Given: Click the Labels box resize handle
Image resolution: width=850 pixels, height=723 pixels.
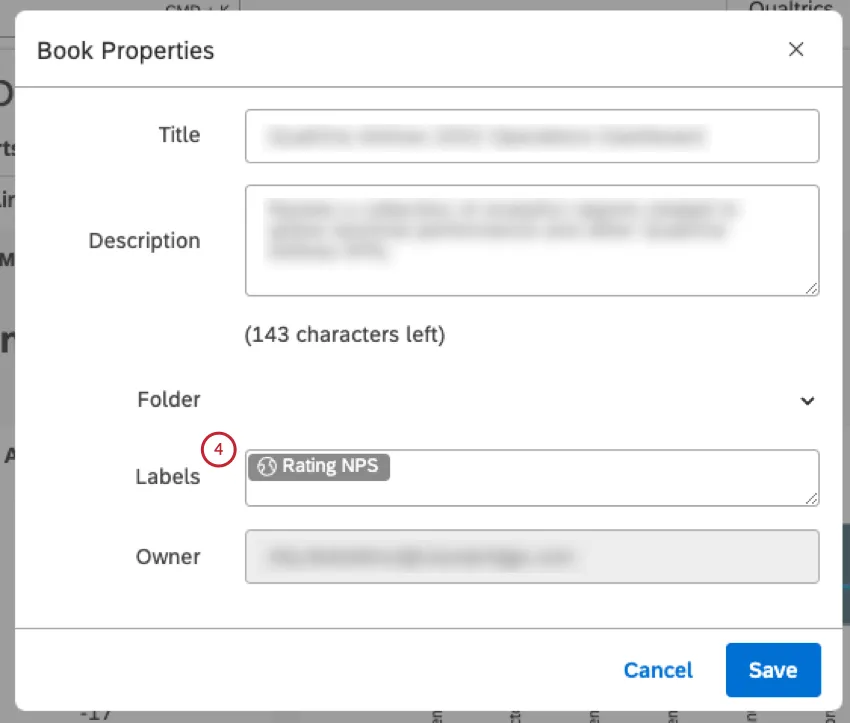Looking at the screenshot, I should (811, 498).
